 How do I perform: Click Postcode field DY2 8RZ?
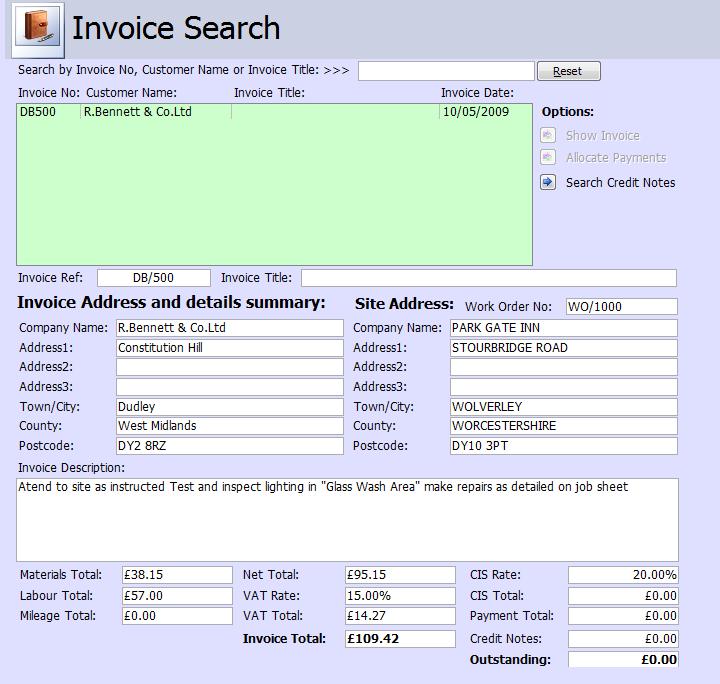coord(230,446)
